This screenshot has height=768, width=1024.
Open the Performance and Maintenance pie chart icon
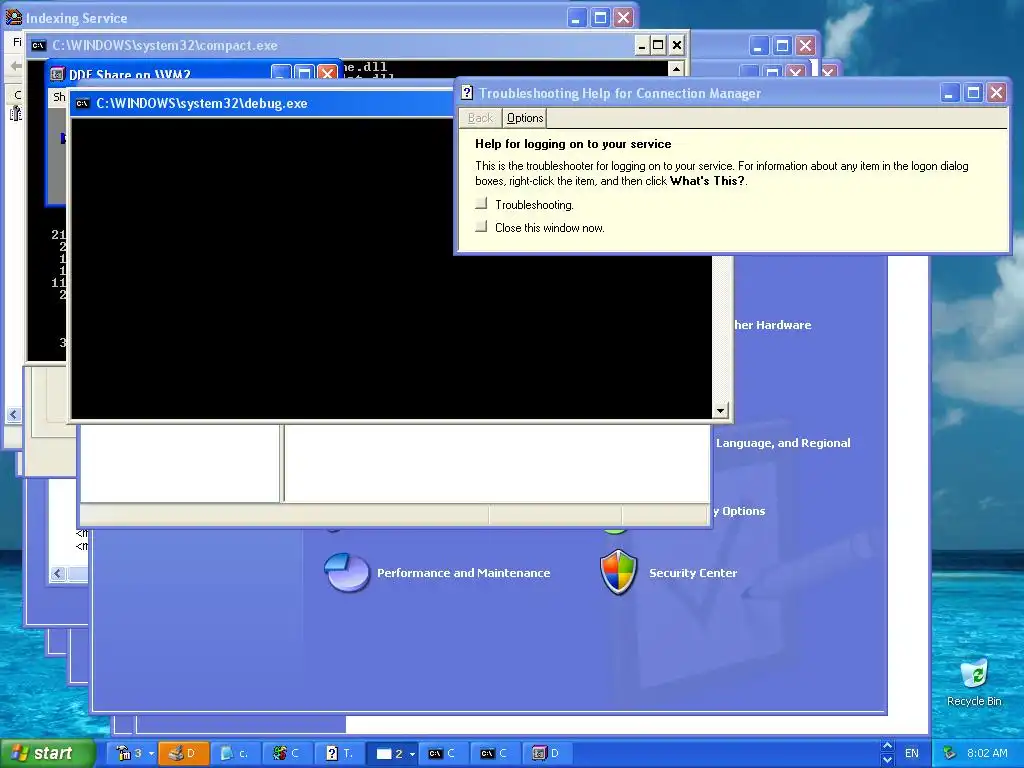(347, 572)
